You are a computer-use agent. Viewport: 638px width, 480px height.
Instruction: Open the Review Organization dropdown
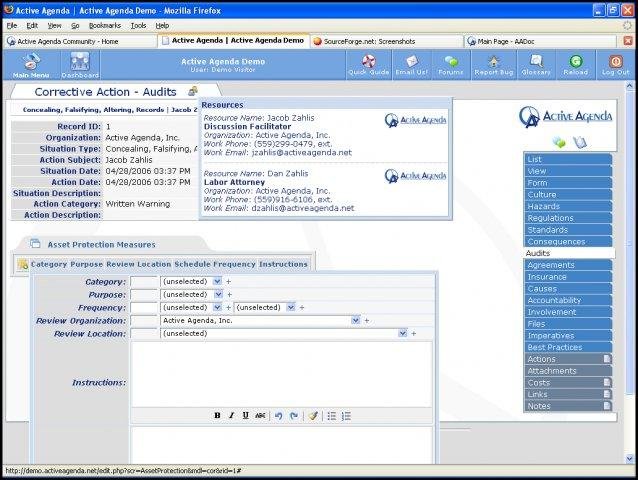tap(260, 321)
